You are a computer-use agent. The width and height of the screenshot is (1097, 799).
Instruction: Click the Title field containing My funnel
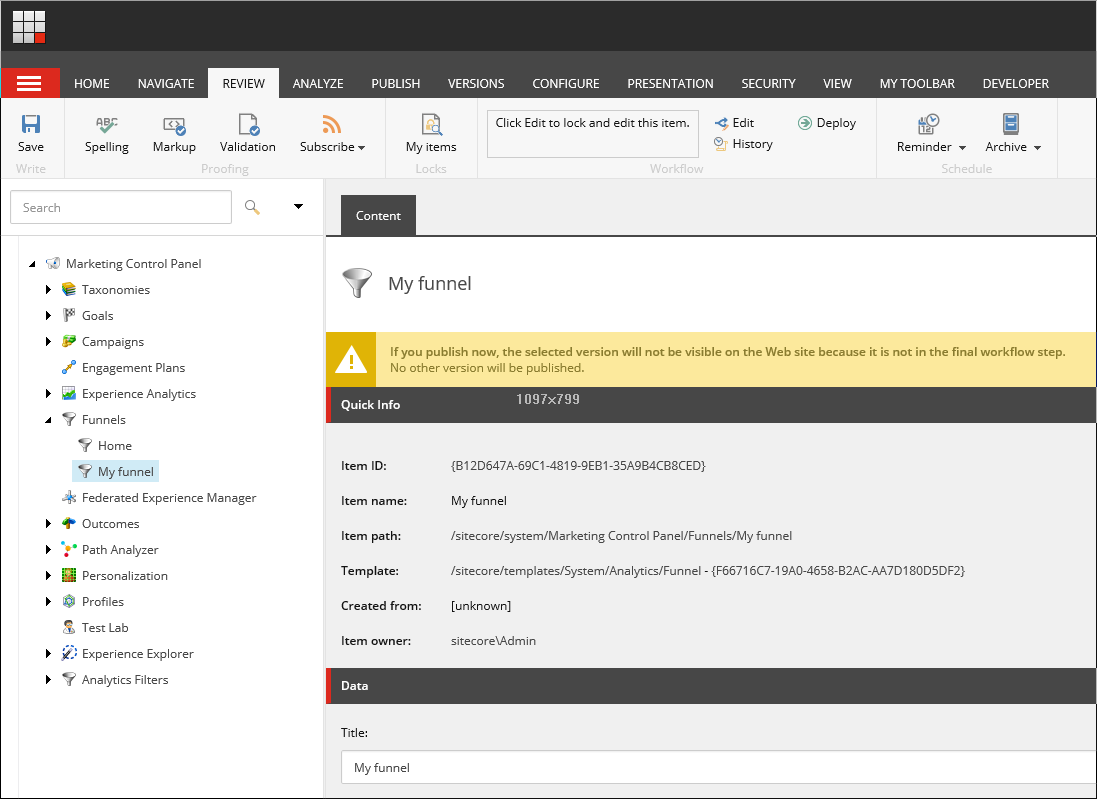(x=719, y=768)
